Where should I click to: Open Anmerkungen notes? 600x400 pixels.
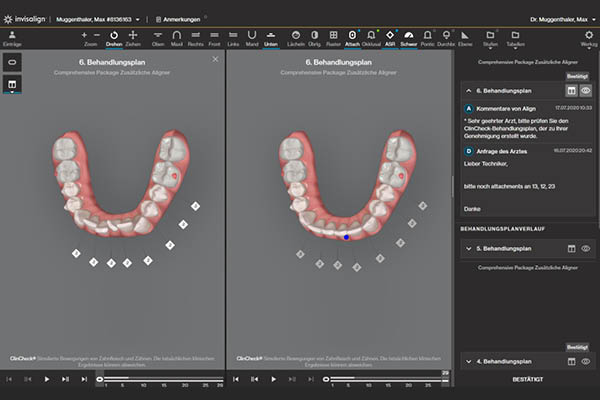(178, 19)
